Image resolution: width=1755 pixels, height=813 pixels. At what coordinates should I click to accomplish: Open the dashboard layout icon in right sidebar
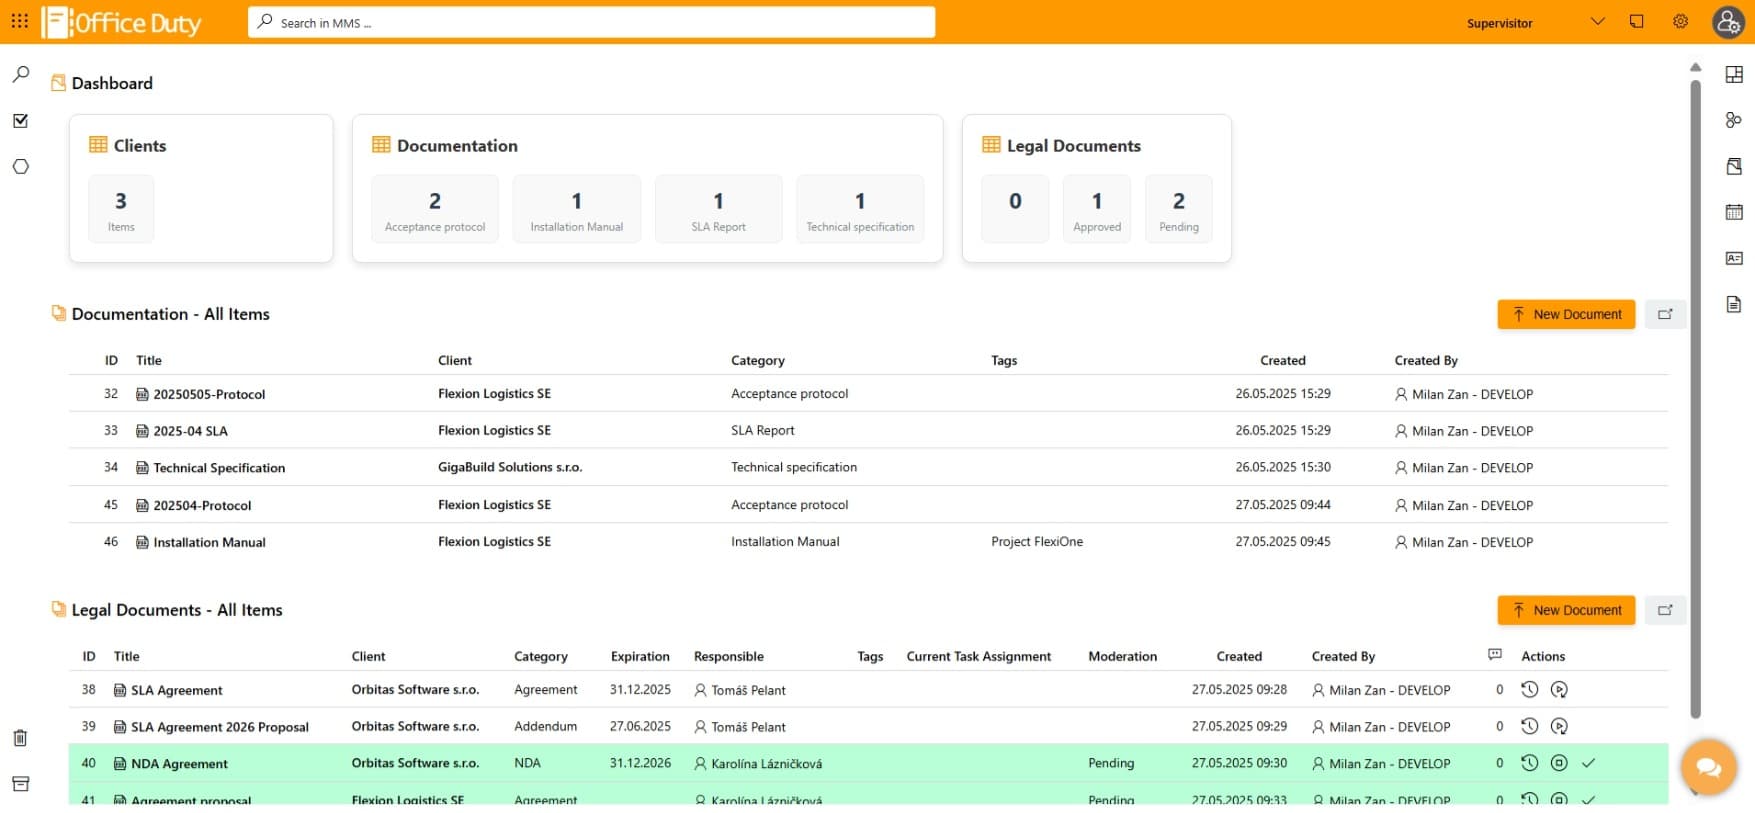[x=1734, y=74]
